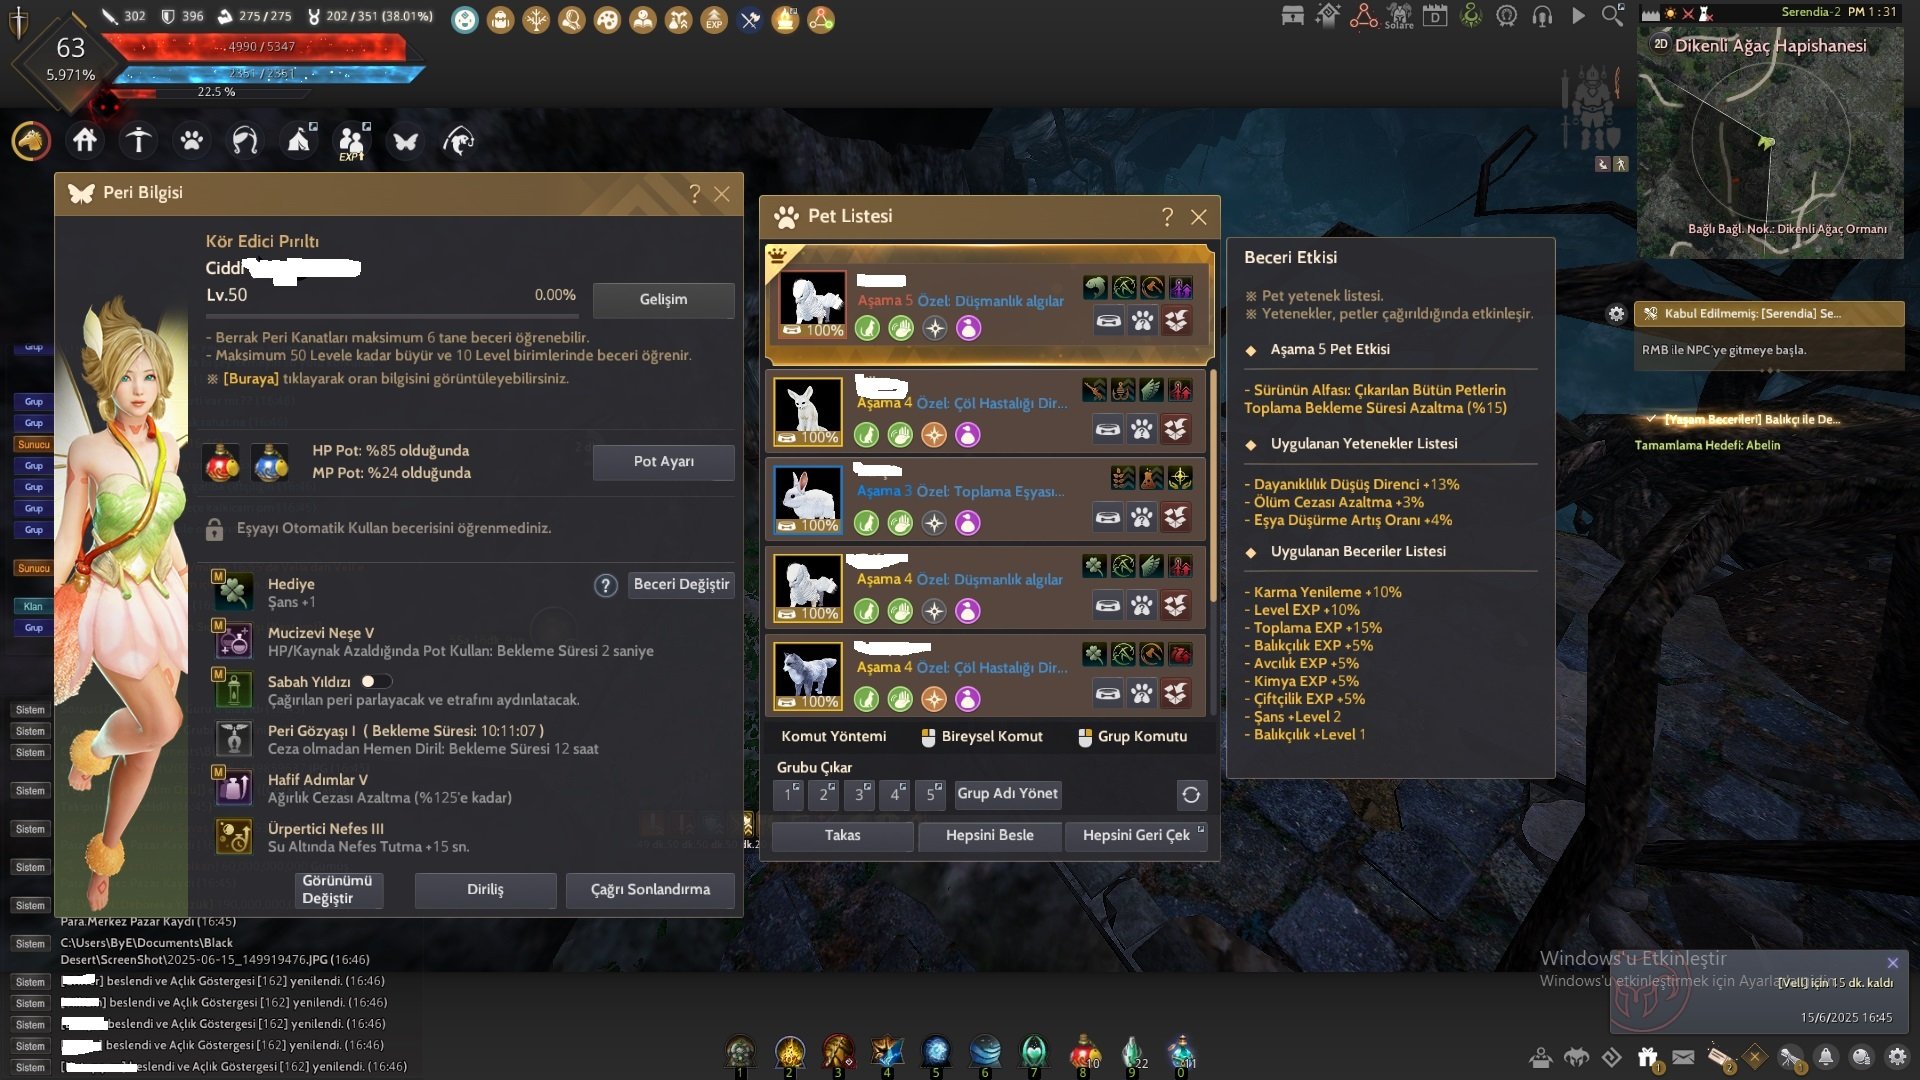
Task: Select the Grup Komutu option
Action: [1132, 737]
